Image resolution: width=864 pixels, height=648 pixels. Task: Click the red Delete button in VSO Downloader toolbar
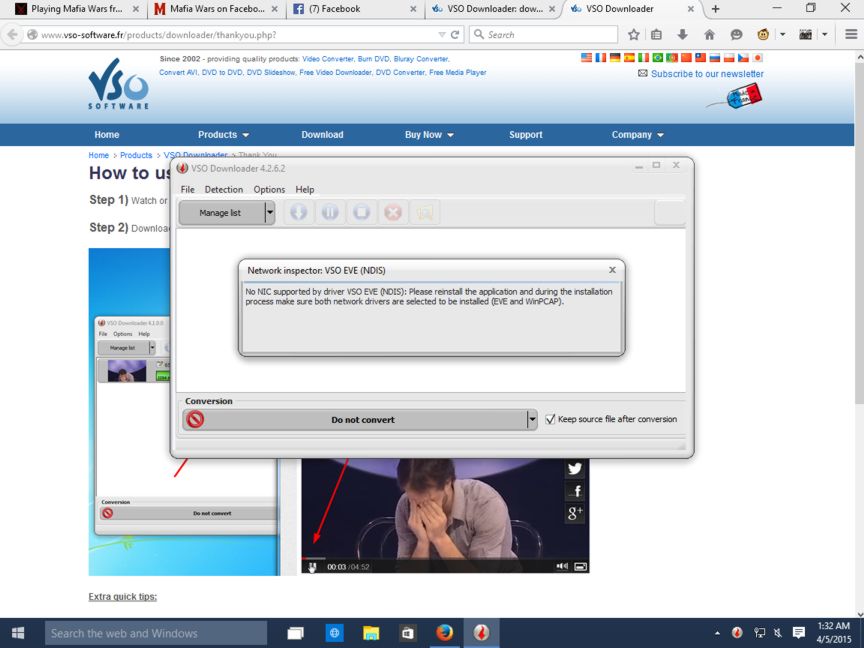tap(393, 212)
